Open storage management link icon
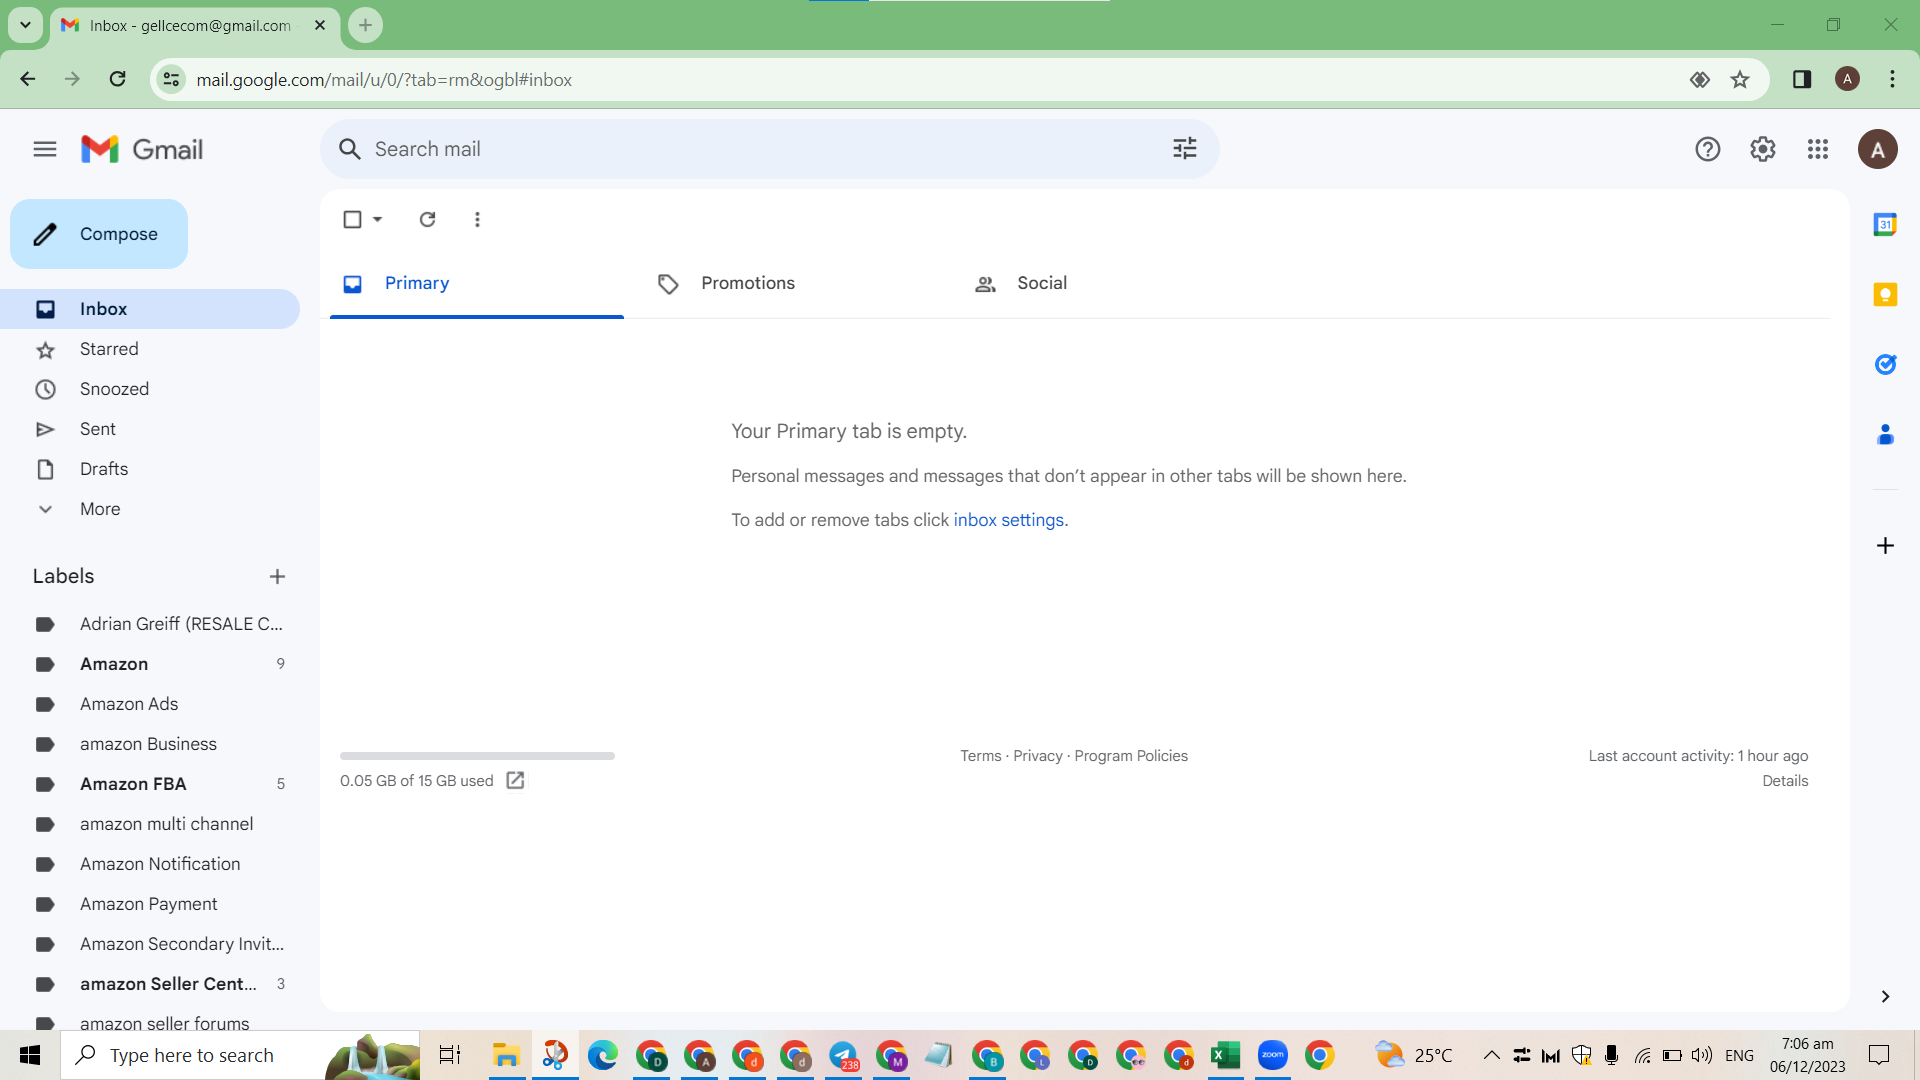Image resolution: width=1920 pixels, height=1080 pixels. 515,780
